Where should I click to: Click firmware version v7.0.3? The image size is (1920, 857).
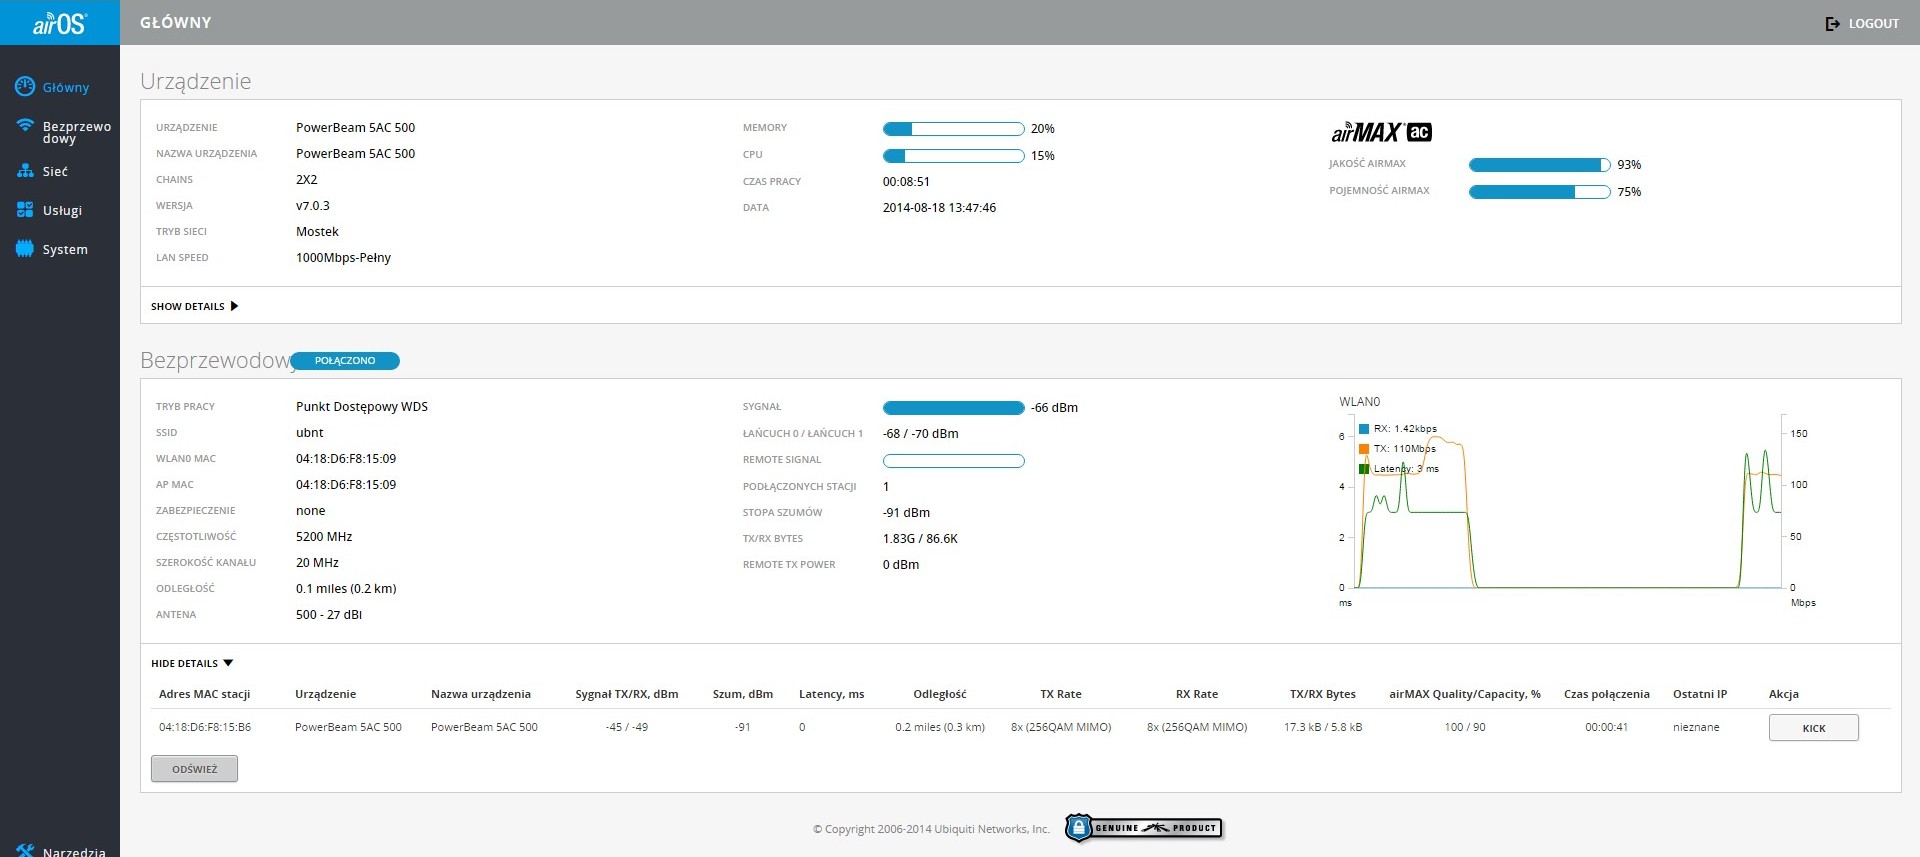[313, 206]
